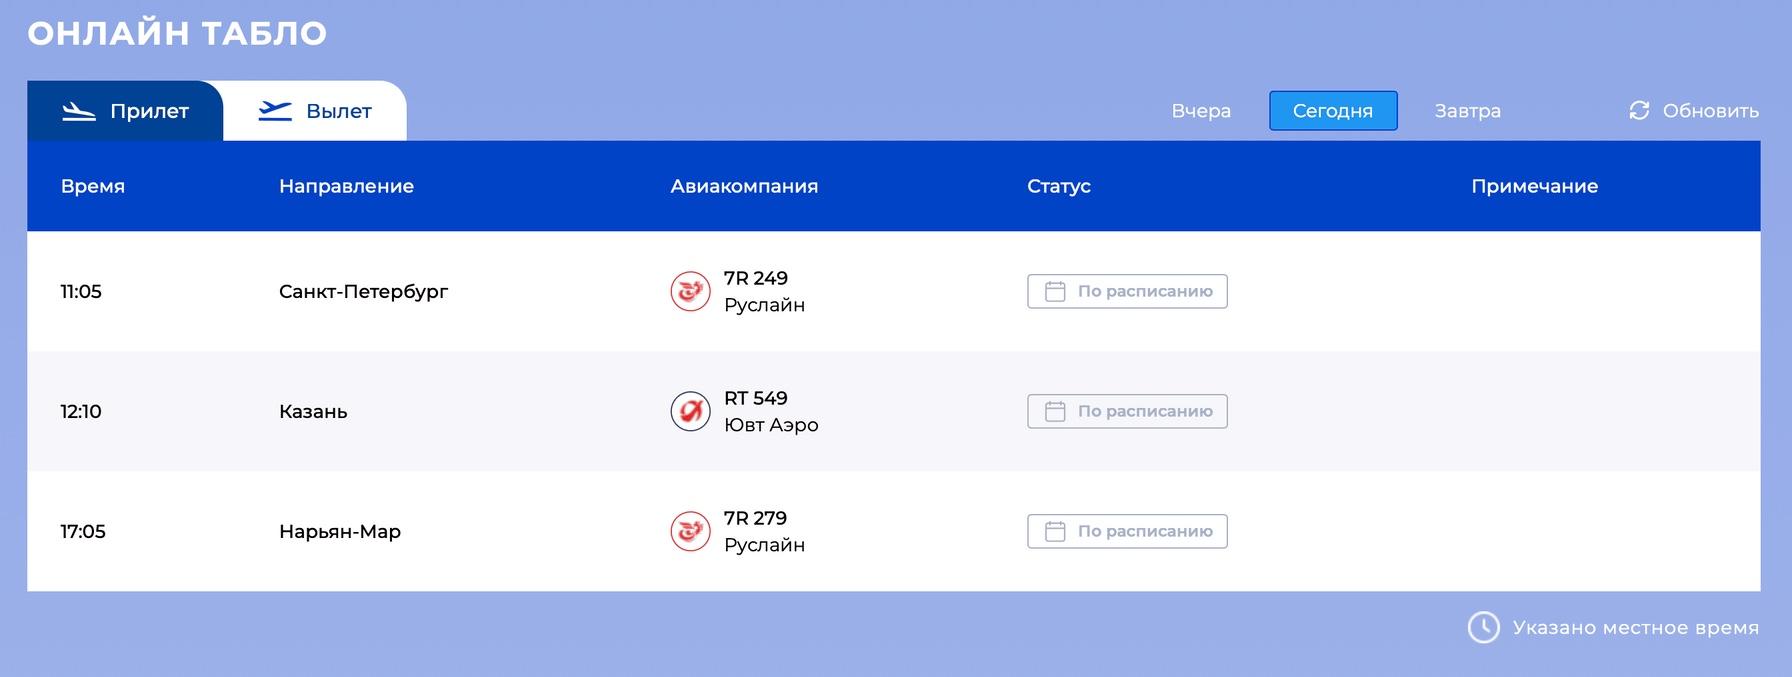Click the calendar icon in Санкт-Петербург status

pos(1055,291)
